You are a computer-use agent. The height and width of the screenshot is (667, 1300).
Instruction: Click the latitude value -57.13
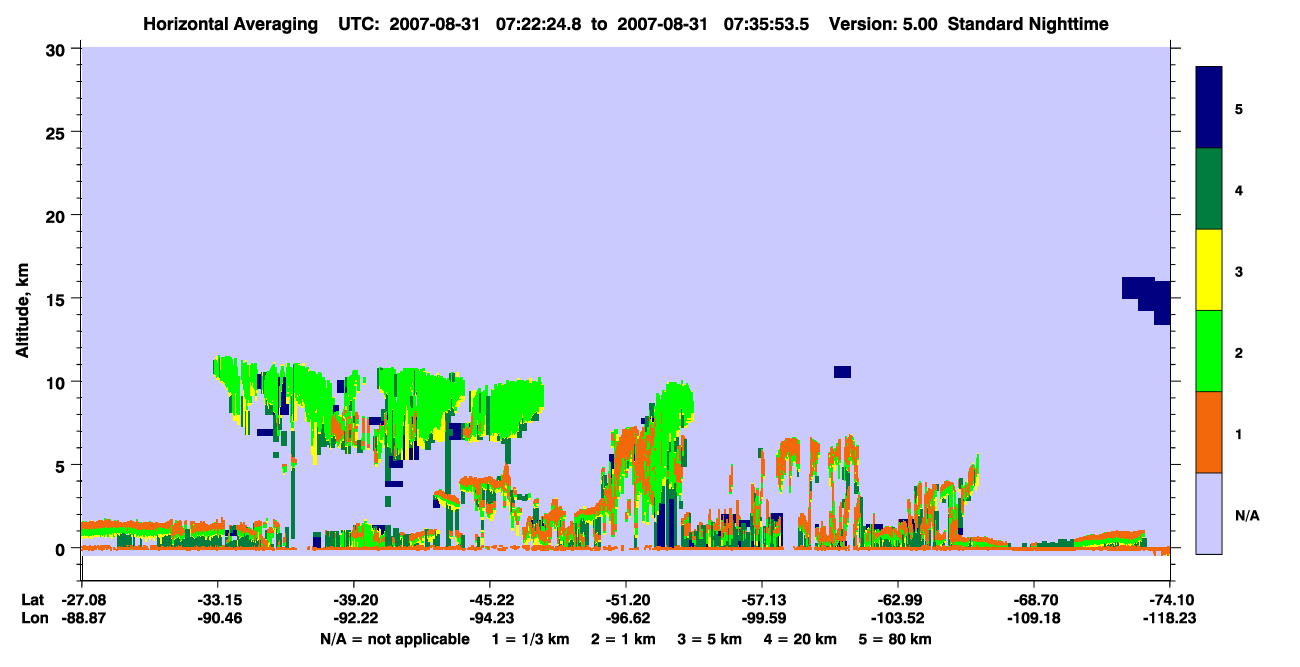[762, 600]
